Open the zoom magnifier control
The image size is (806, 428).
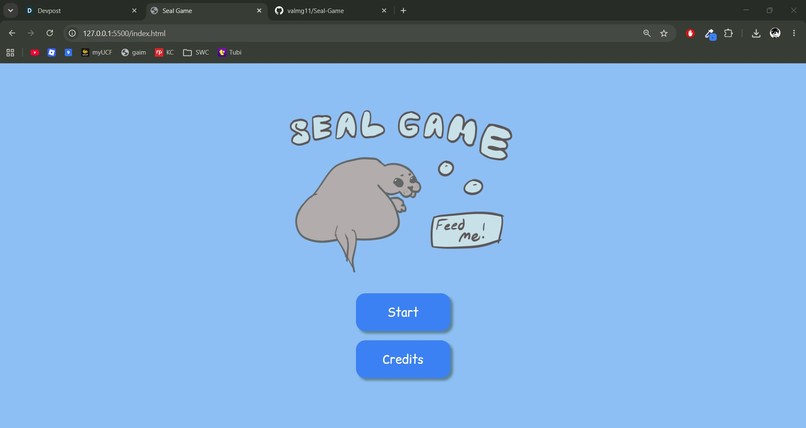tap(647, 33)
